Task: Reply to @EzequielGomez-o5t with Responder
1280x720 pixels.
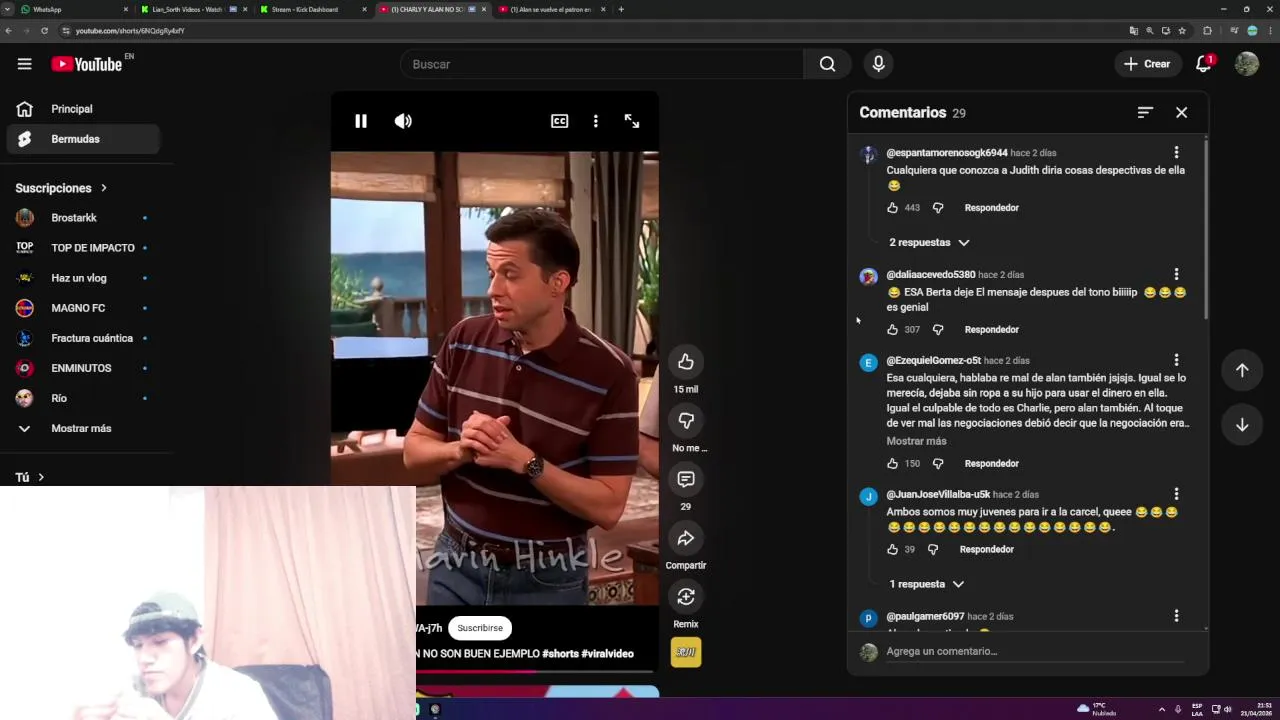Action: [x=991, y=464]
